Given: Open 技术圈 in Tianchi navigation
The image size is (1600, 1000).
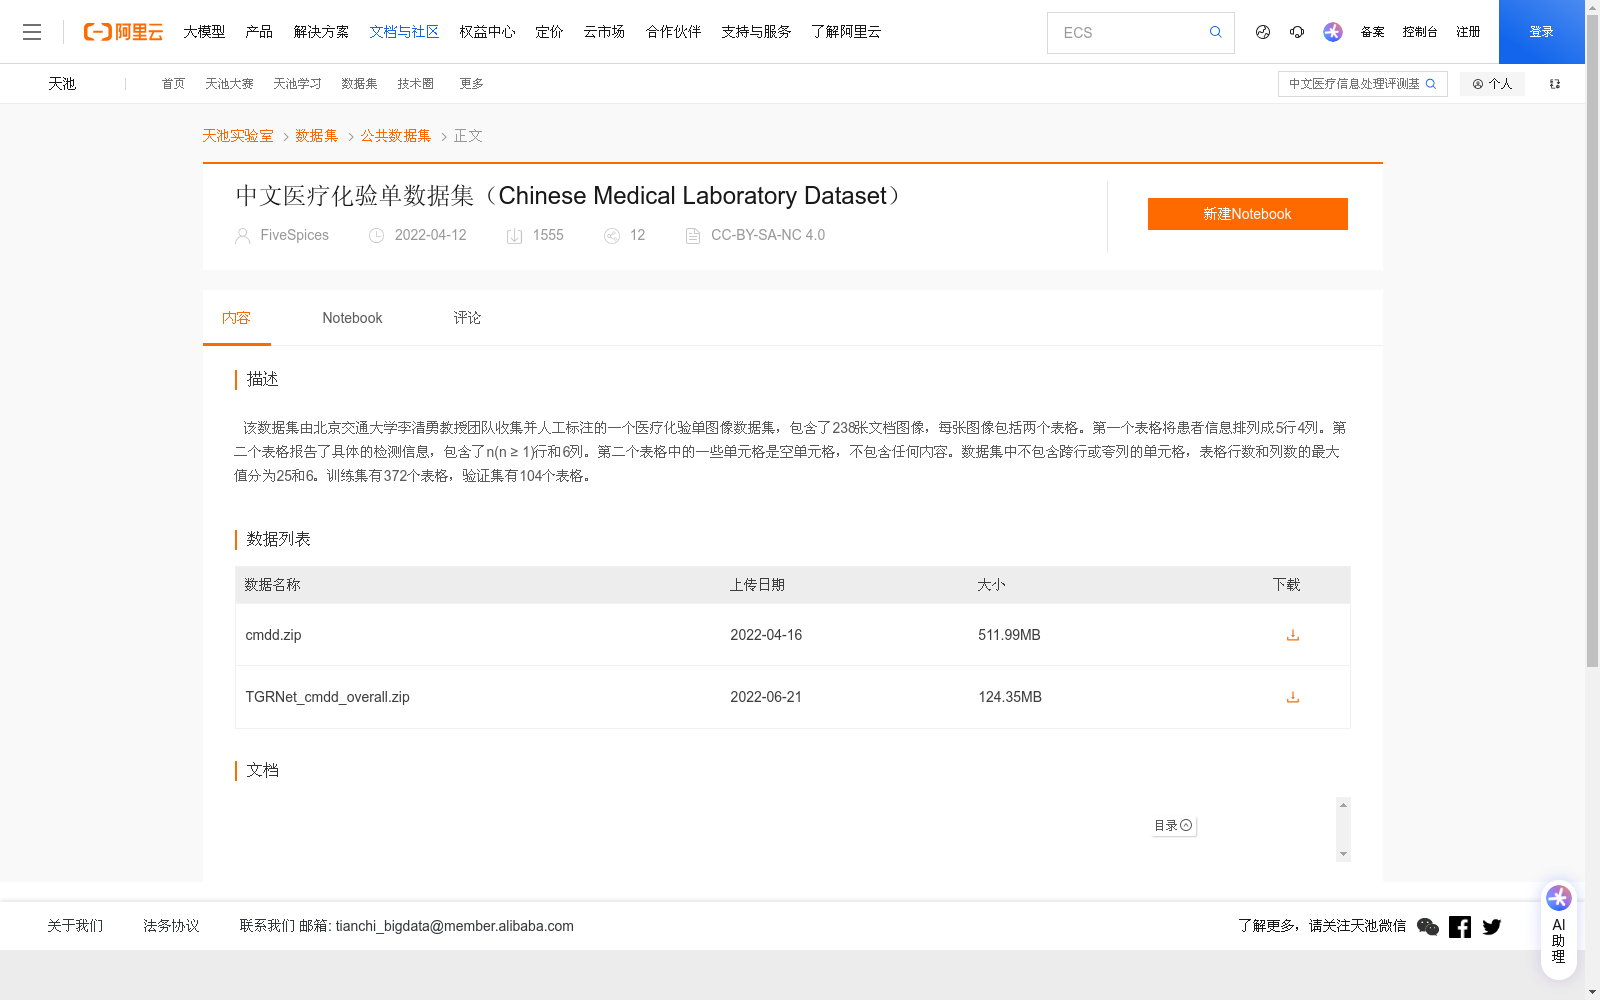Looking at the screenshot, I should pyautogui.click(x=415, y=84).
